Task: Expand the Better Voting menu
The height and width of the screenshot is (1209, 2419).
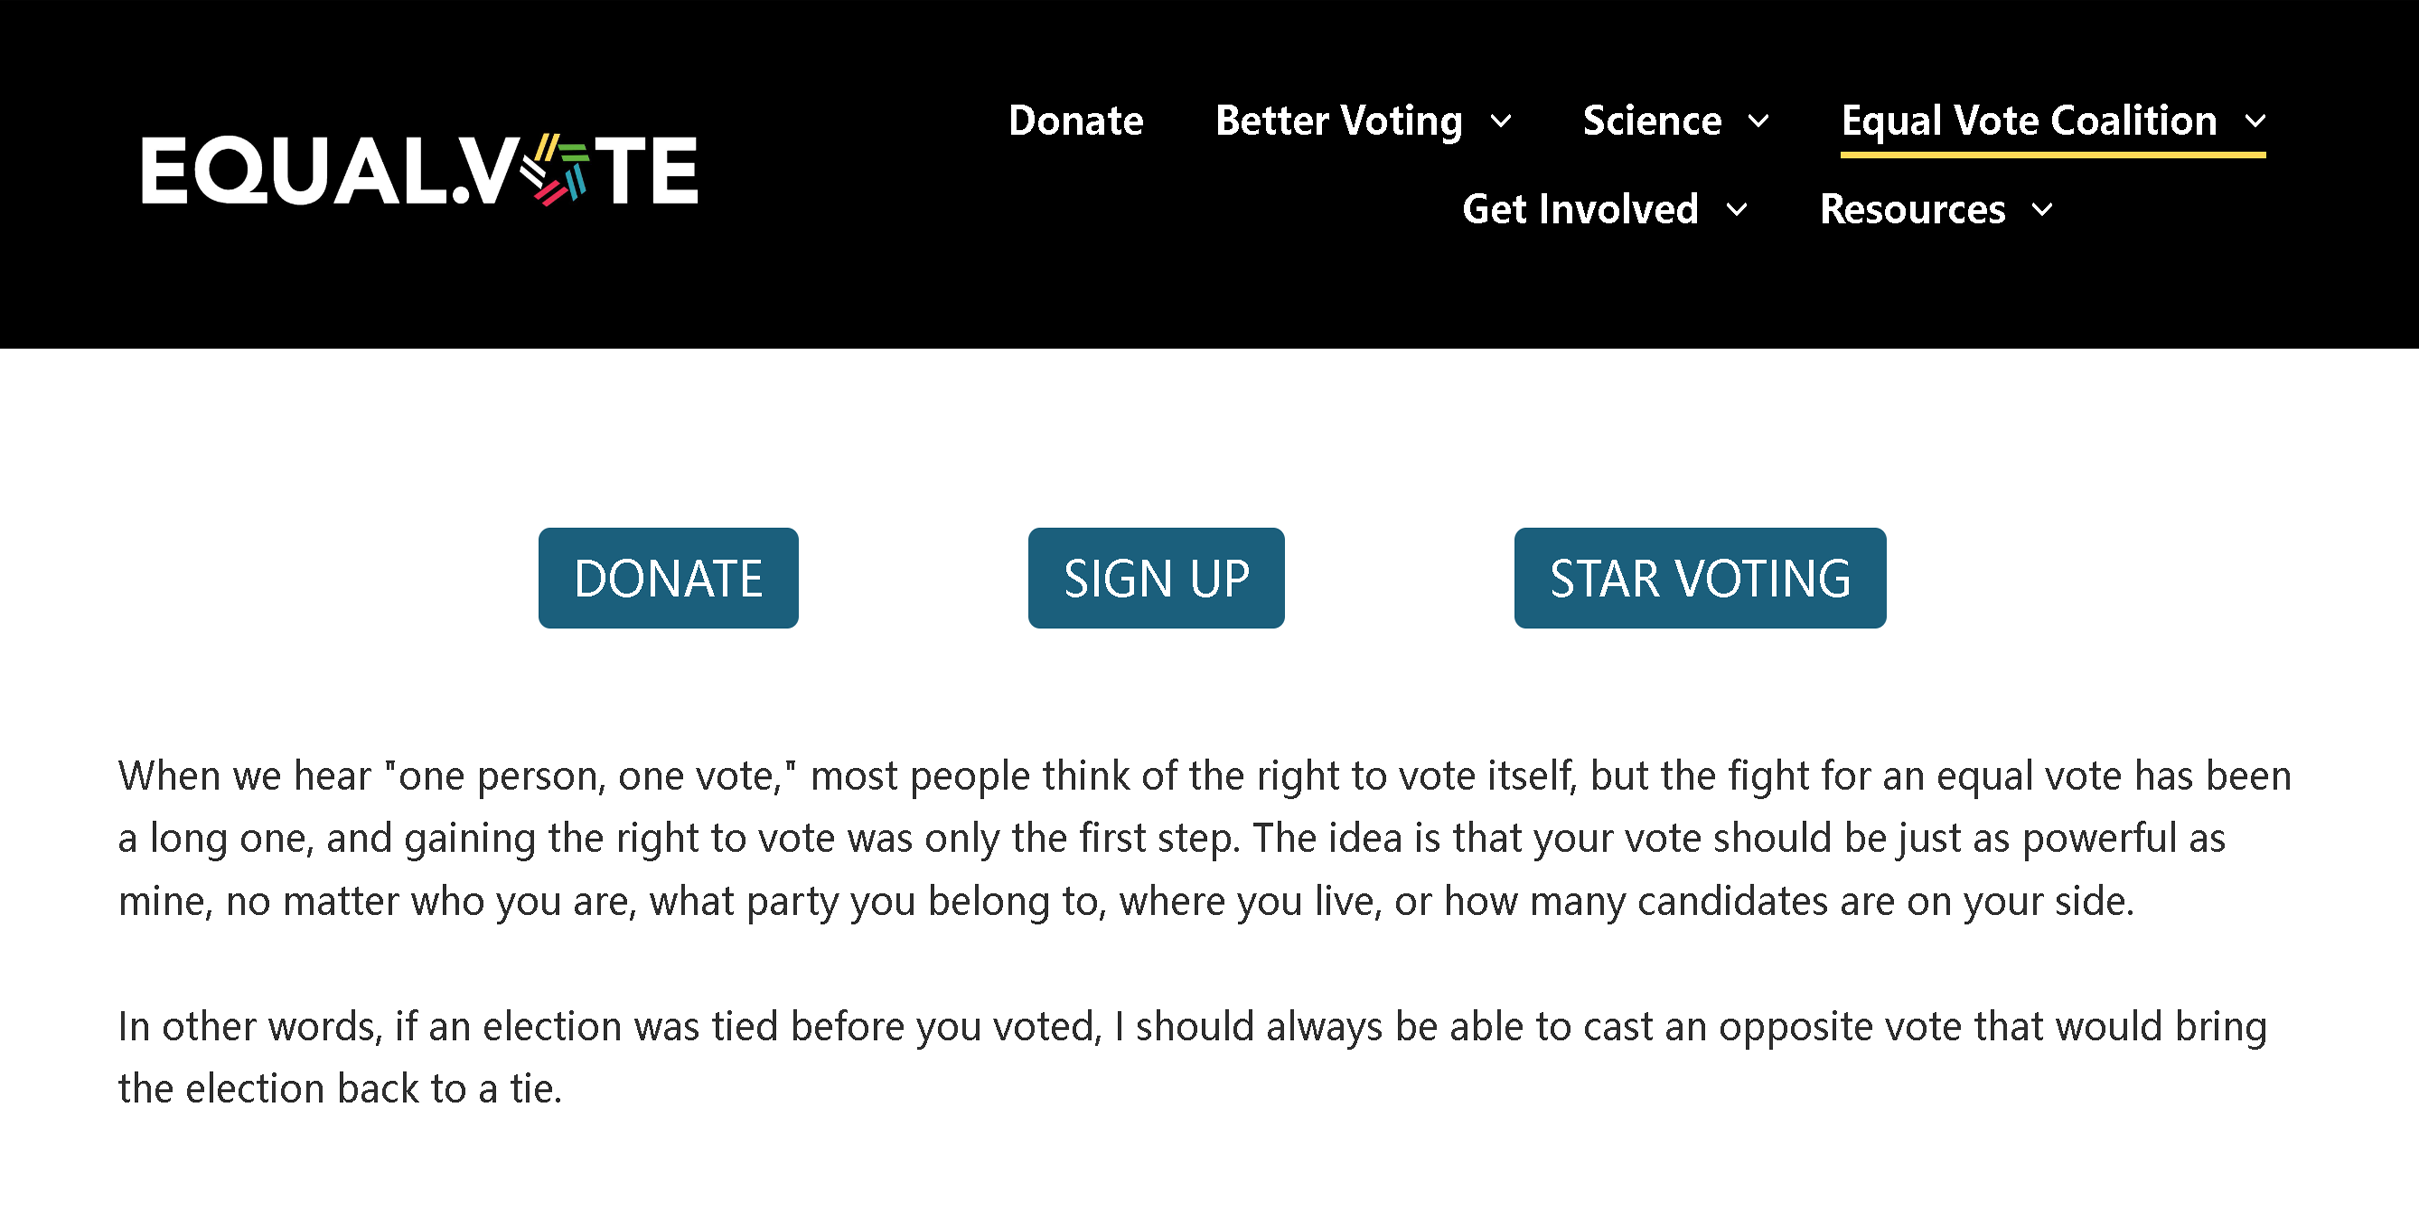Action: coord(1338,121)
